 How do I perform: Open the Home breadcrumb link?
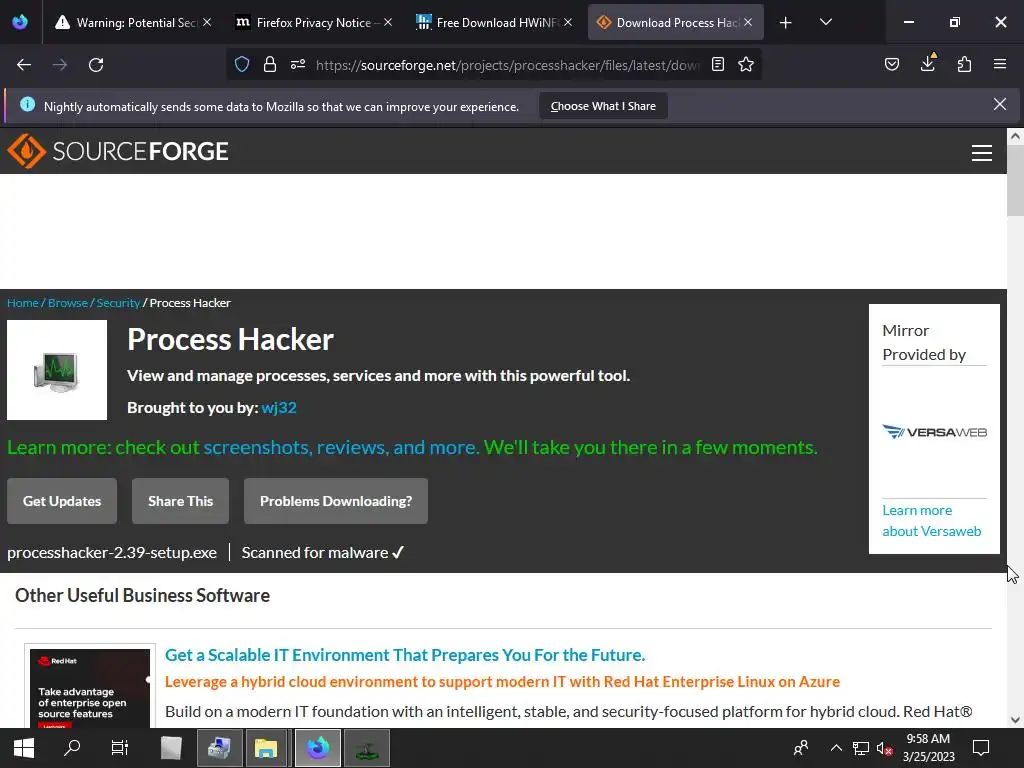[23, 303]
